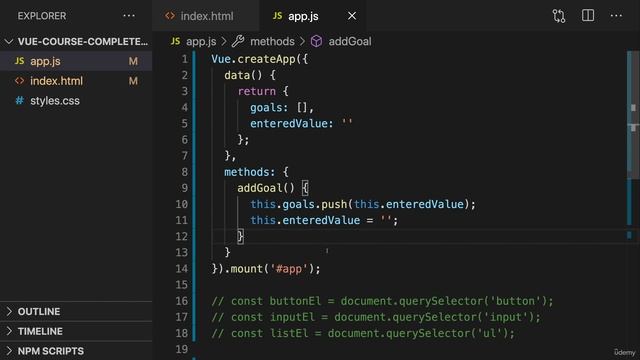
Task: Close the app.js tab
Action: (x=352, y=16)
